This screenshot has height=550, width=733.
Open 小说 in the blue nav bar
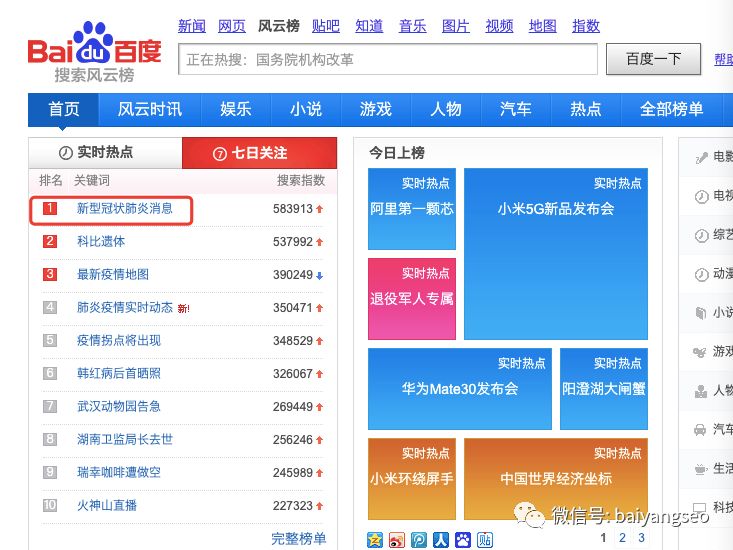click(306, 109)
